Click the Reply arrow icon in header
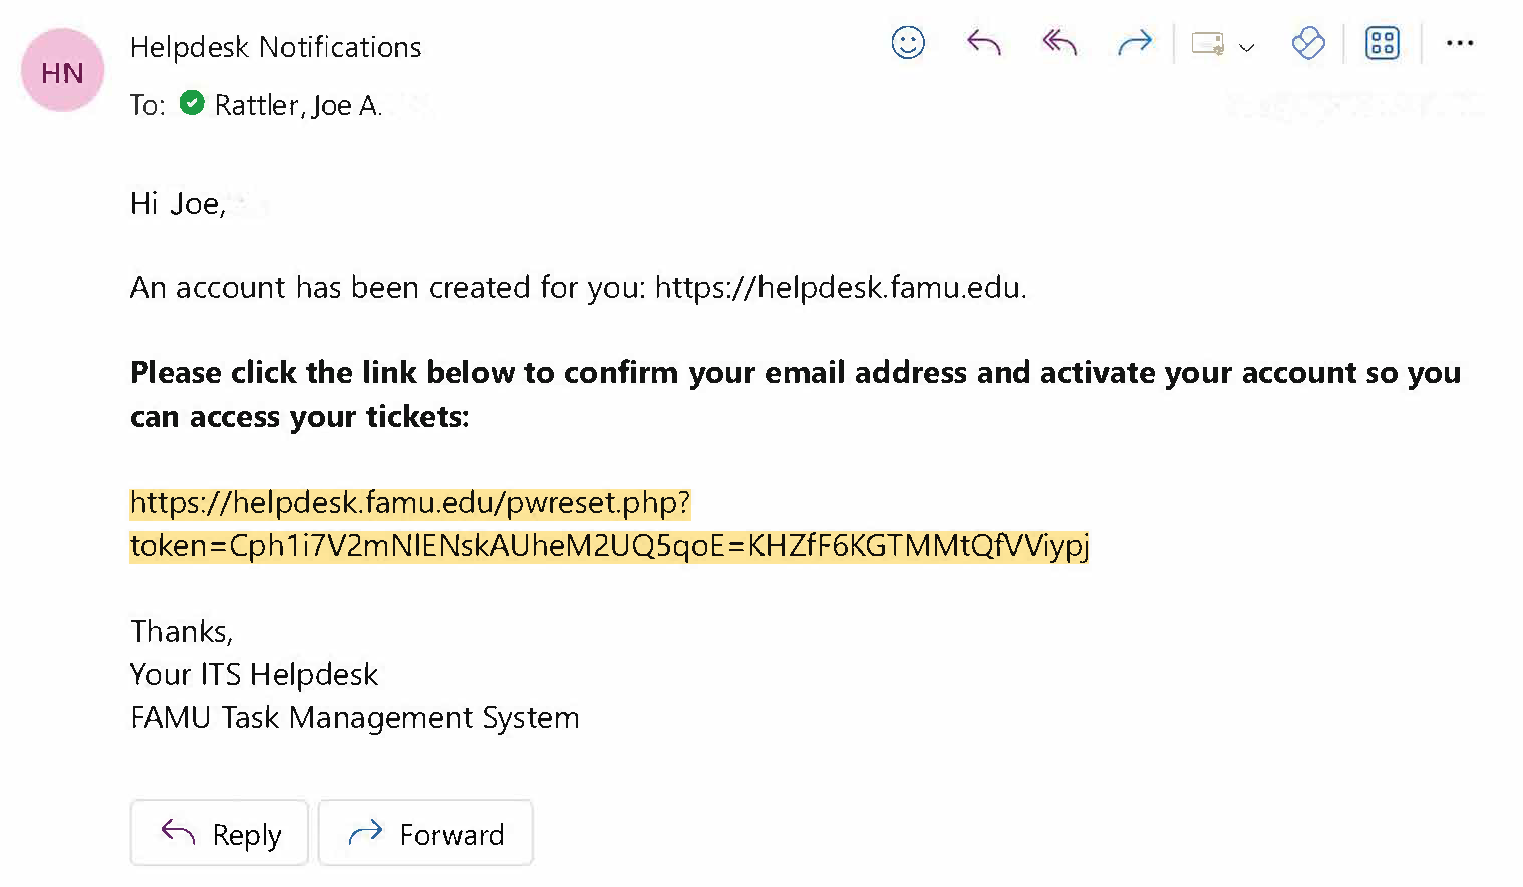Screen dimensions: 1523x887 pyautogui.click(x=984, y=43)
